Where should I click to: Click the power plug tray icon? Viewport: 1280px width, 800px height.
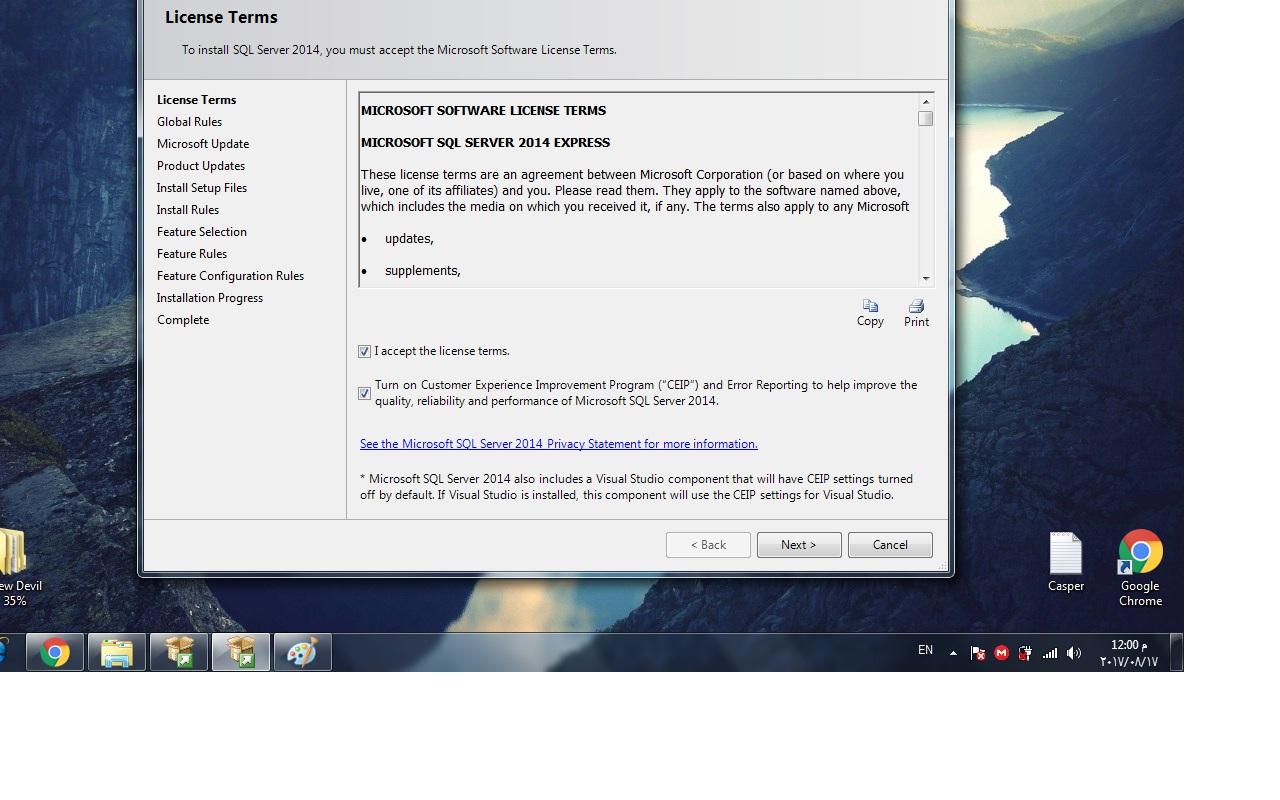[1025, 653]
